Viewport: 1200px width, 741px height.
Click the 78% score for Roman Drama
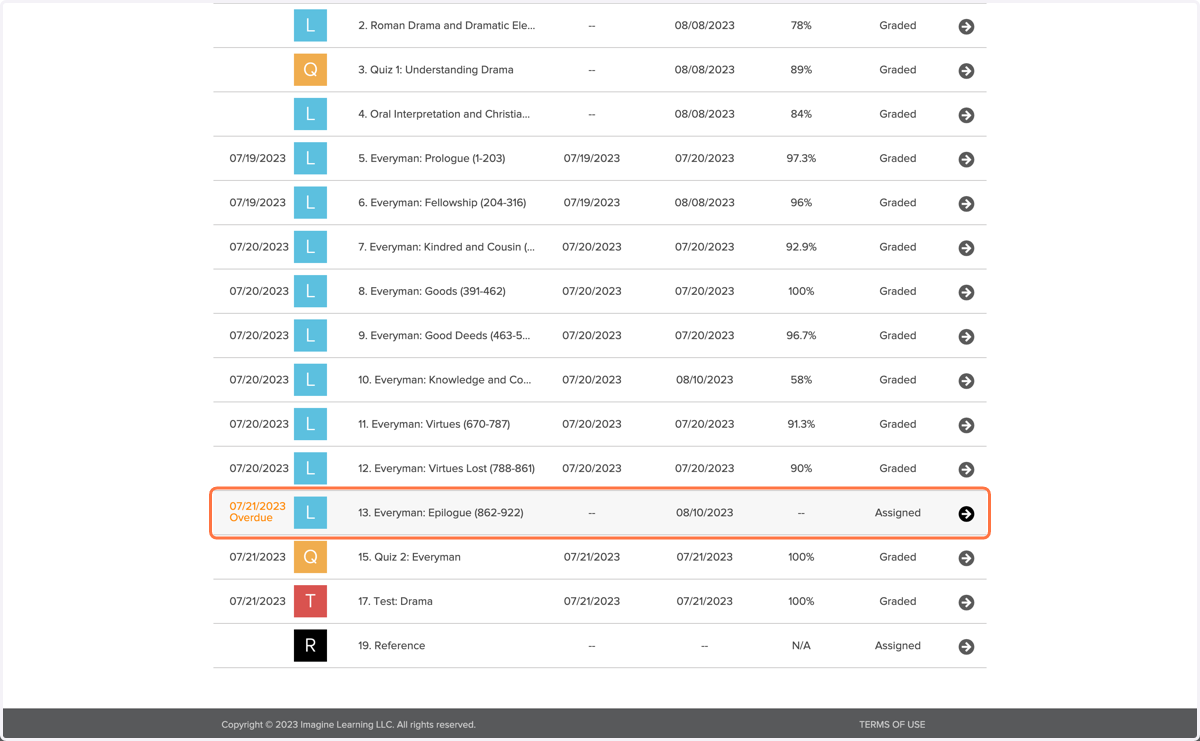click(801, 26)
